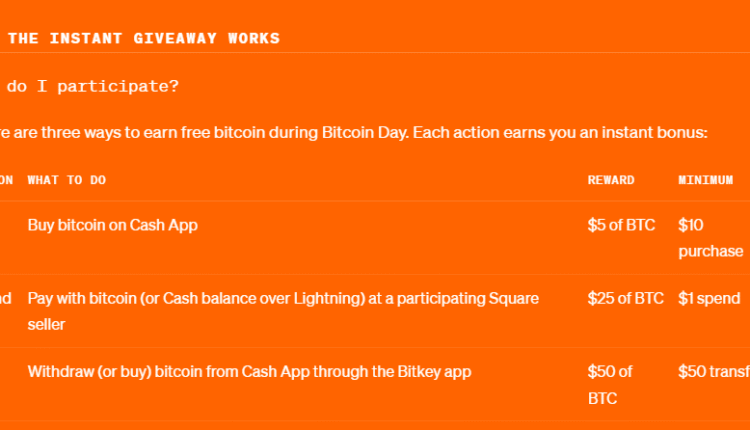Click the "WHAT TO DO" column header
The width and height of the screenshot is (750, 430).
pos(67,180)
